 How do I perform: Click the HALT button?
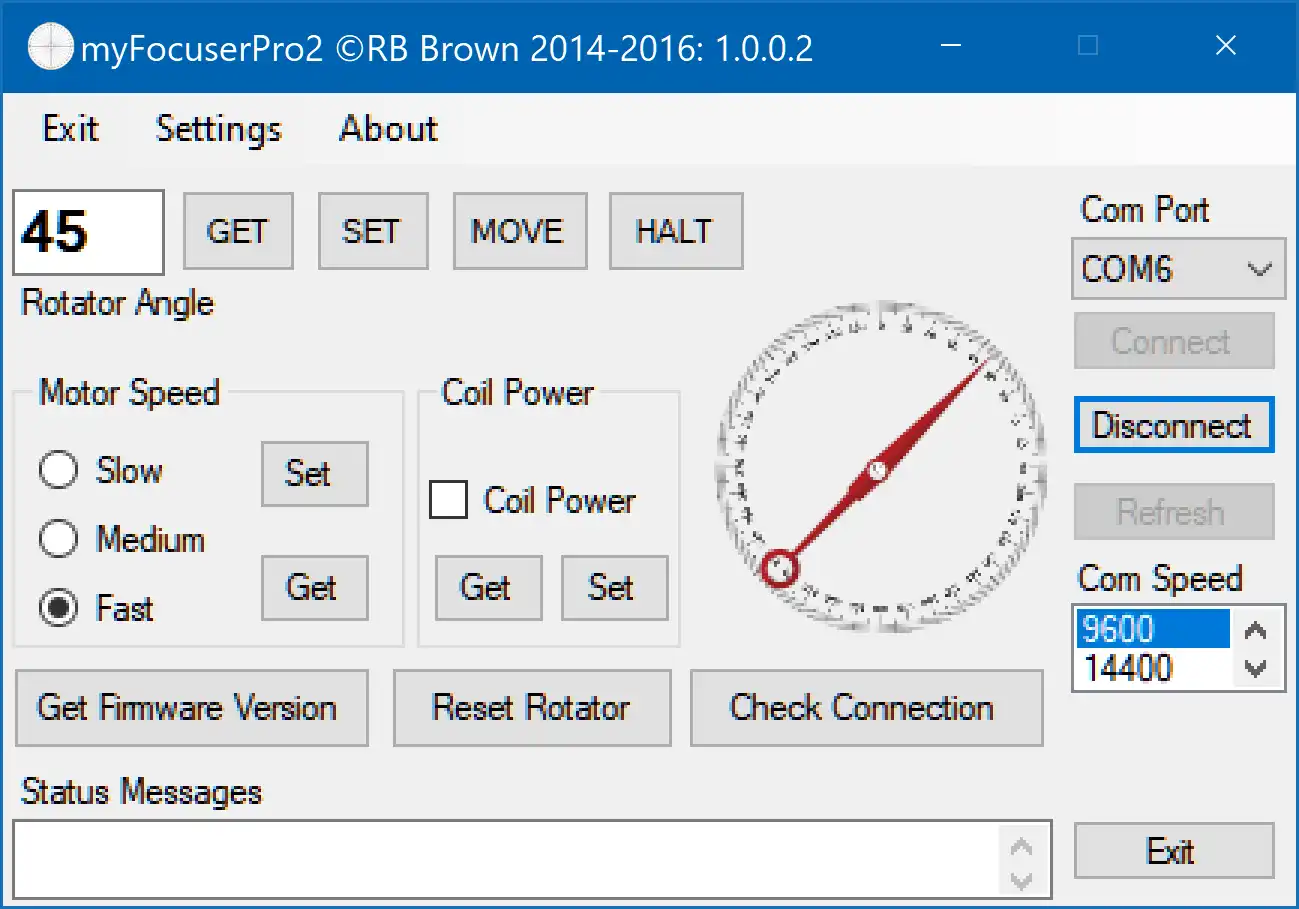[x=676, y=231]
